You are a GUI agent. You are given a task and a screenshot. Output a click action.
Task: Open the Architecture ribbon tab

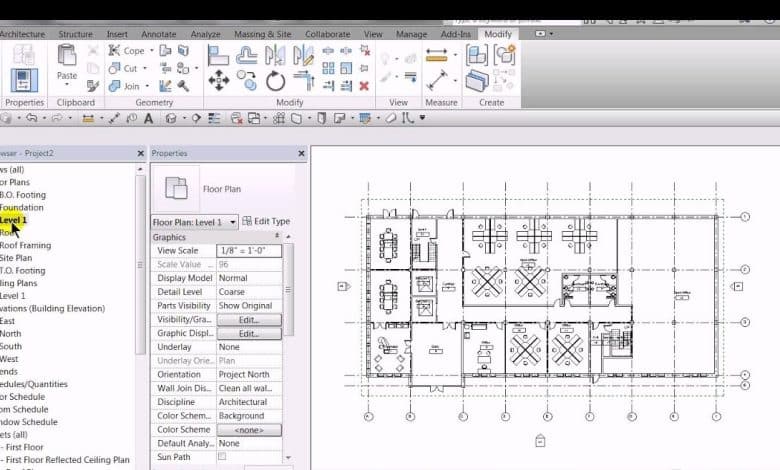tap(22, 34)
